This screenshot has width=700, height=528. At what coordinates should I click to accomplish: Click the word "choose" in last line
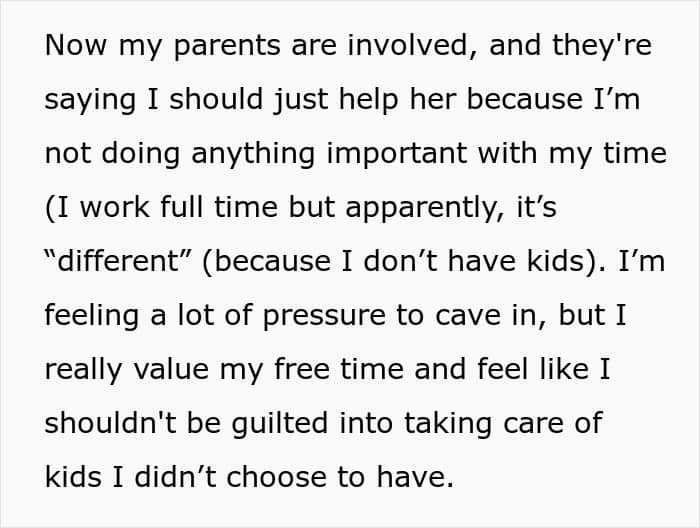click(276, 477)
